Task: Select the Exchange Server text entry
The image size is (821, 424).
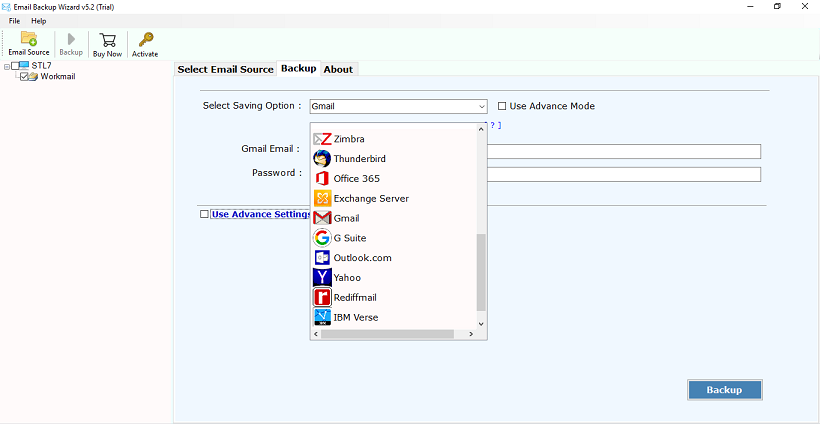Action: (x=371, y=198)
